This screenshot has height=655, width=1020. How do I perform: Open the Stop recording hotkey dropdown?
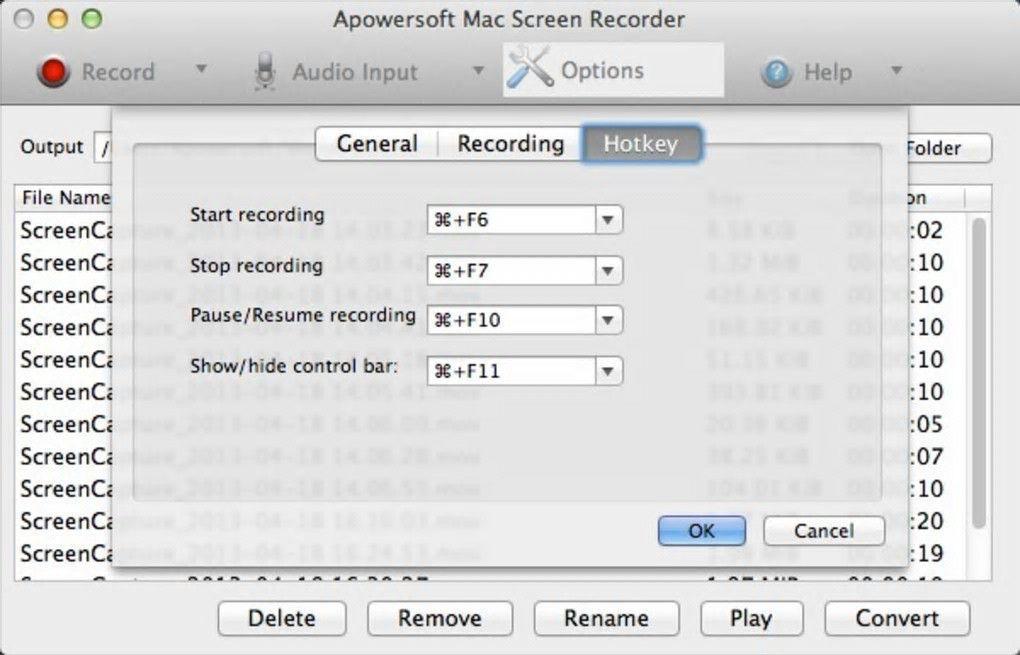click(x=607, y=270)
